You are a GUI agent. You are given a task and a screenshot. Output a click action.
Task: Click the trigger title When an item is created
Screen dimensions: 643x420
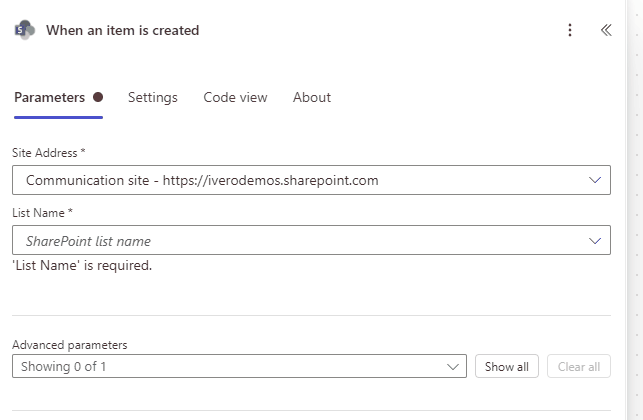(x=123, y=30)
